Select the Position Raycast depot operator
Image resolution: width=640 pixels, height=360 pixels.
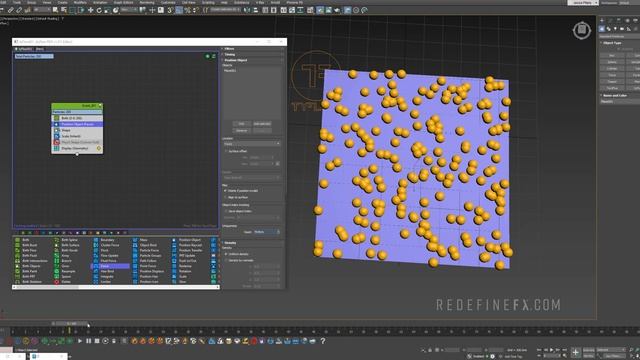187,245
